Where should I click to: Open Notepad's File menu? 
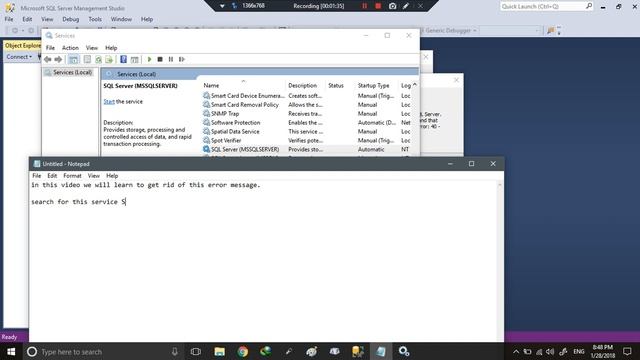[37, 176]
